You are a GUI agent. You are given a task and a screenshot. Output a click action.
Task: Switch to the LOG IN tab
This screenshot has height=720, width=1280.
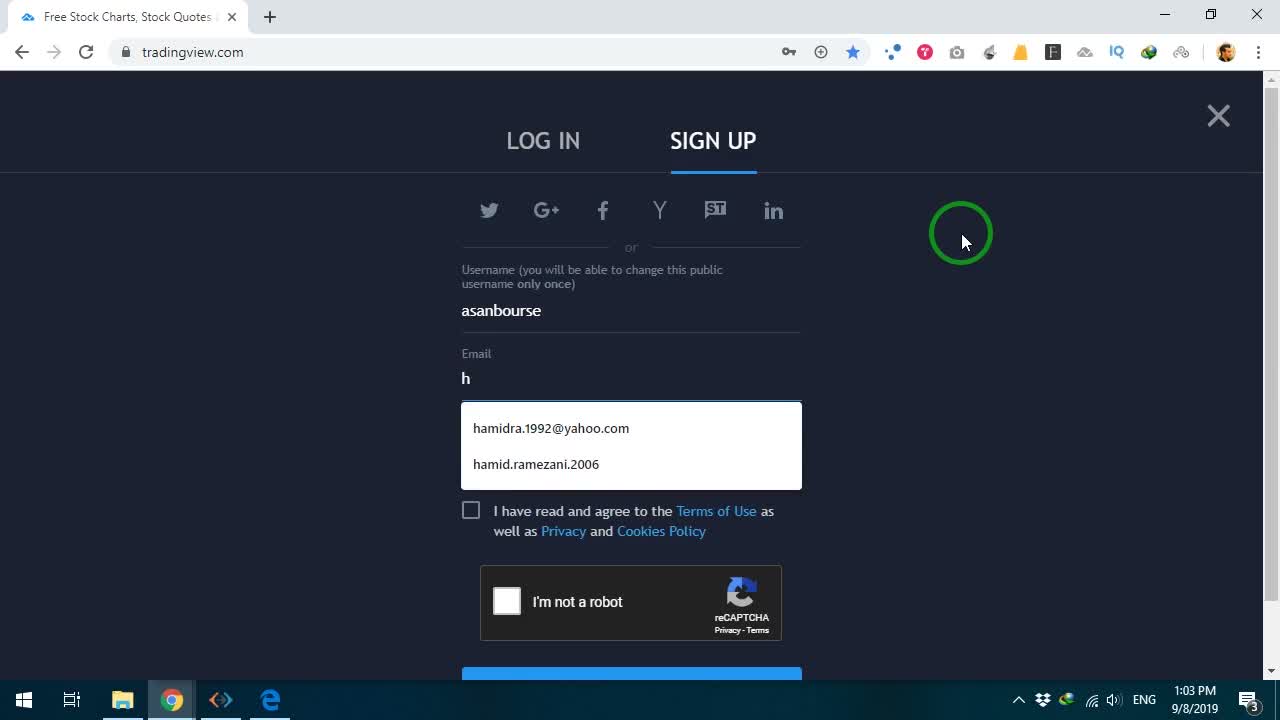[x=543, y=141]
